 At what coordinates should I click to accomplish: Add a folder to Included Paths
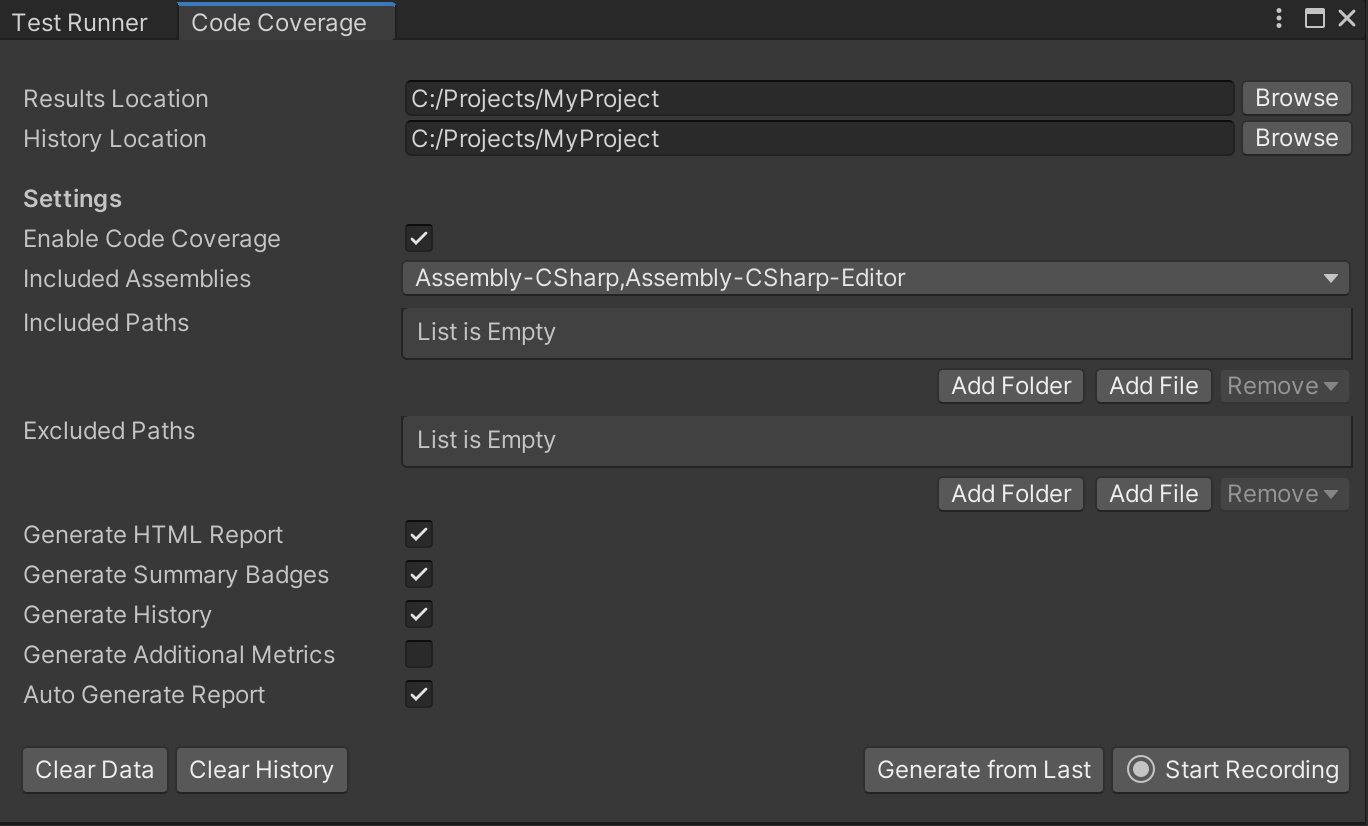click(x=1010, y=385)
